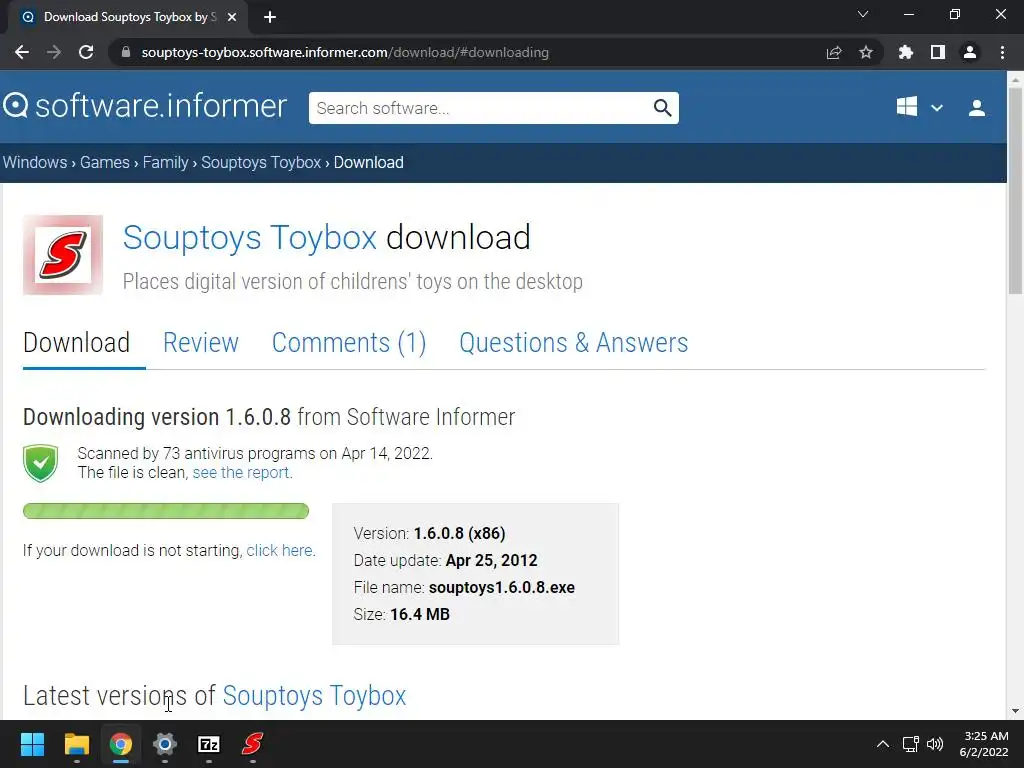This screenshot has height=768, width=1024.
Task: Reload the page with the refresh icon
Action: pyautogui.click(x=86, y=52)
